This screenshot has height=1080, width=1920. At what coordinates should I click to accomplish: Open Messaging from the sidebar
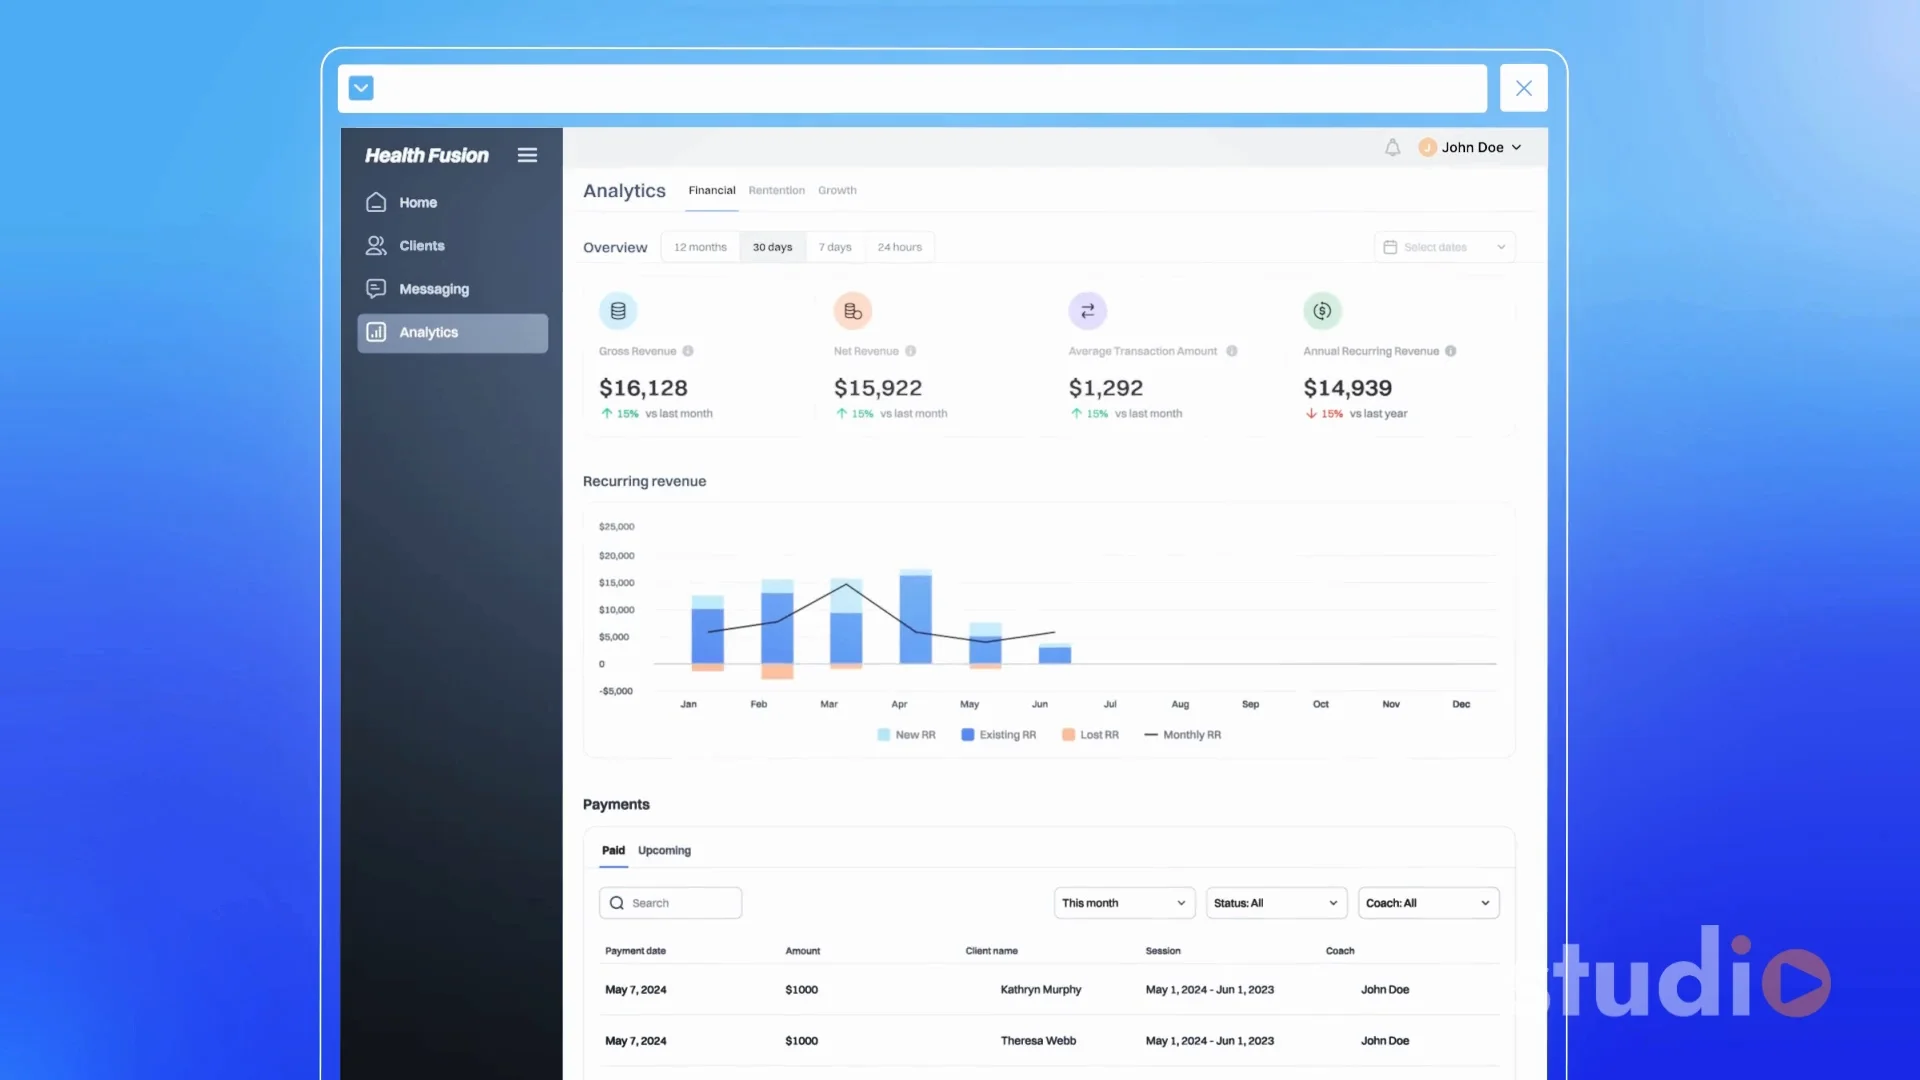433,289
